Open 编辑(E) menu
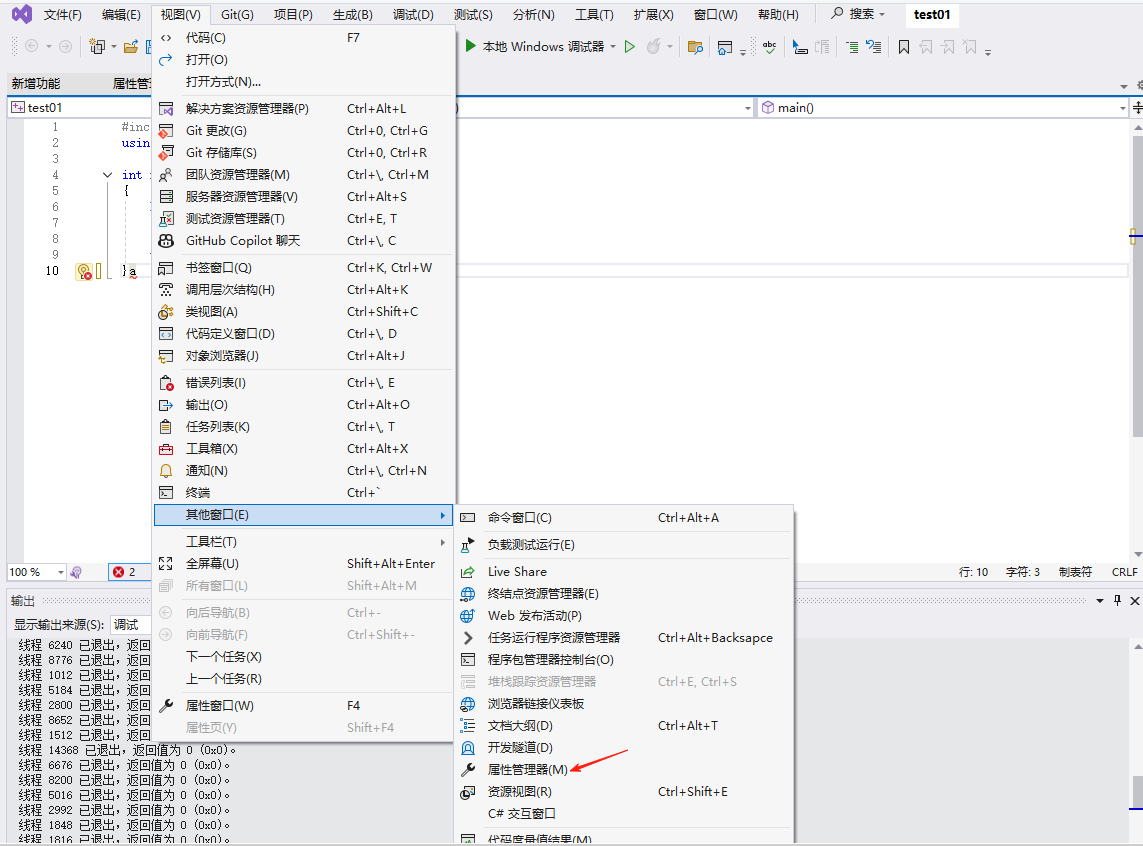 tap(121, 15)
